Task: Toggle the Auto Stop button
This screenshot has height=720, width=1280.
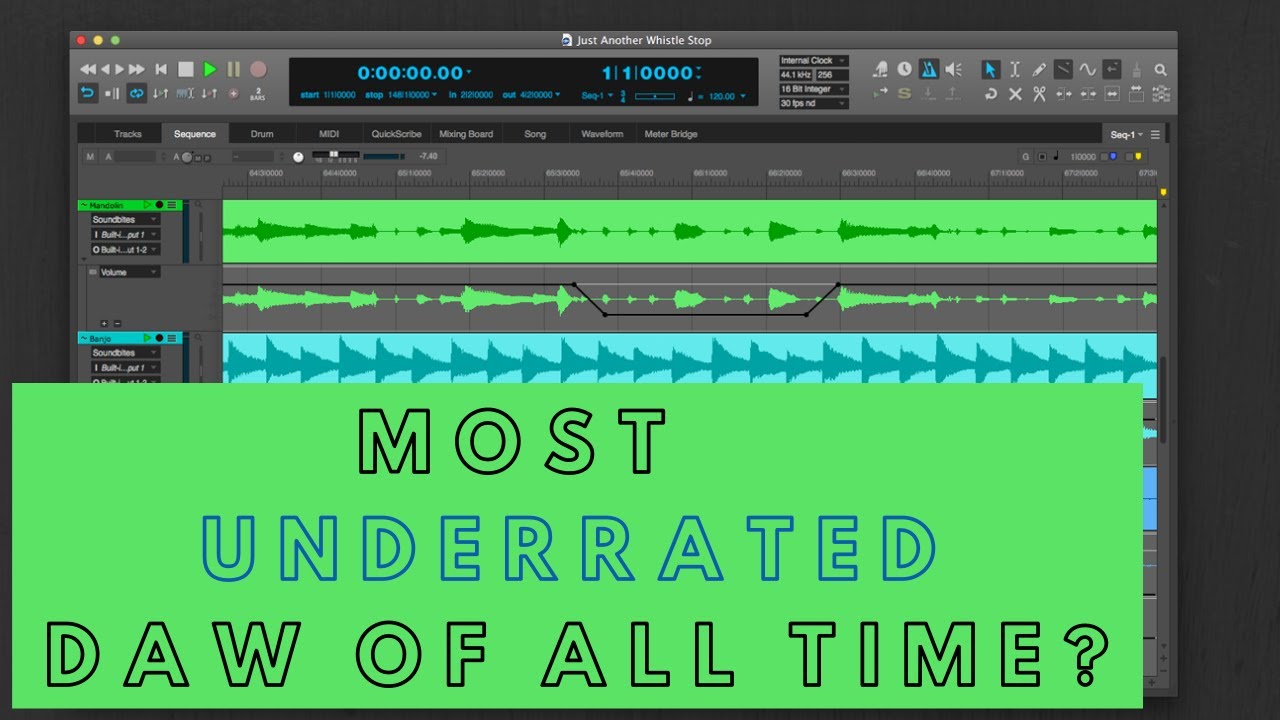Action: [112, 93]
